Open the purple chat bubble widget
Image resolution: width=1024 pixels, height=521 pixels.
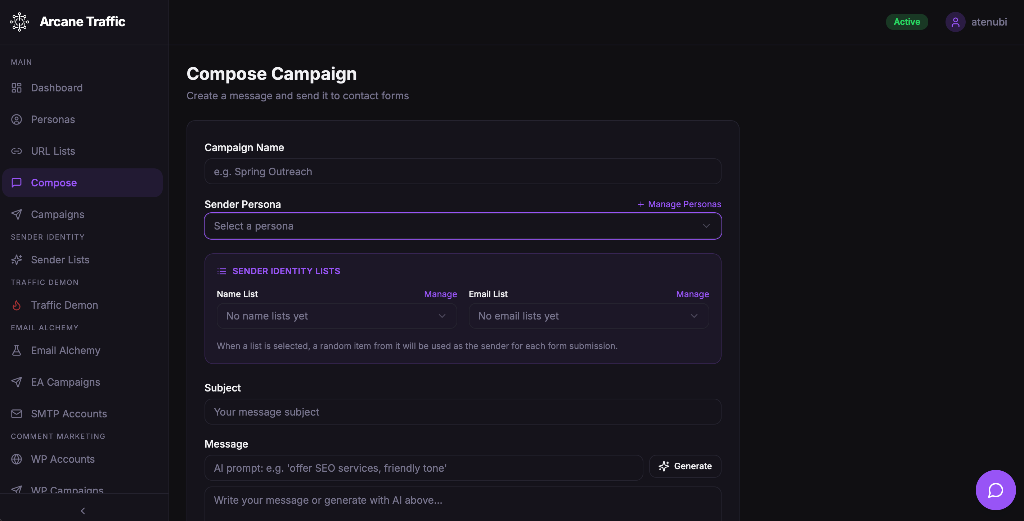tap(995, 490)
